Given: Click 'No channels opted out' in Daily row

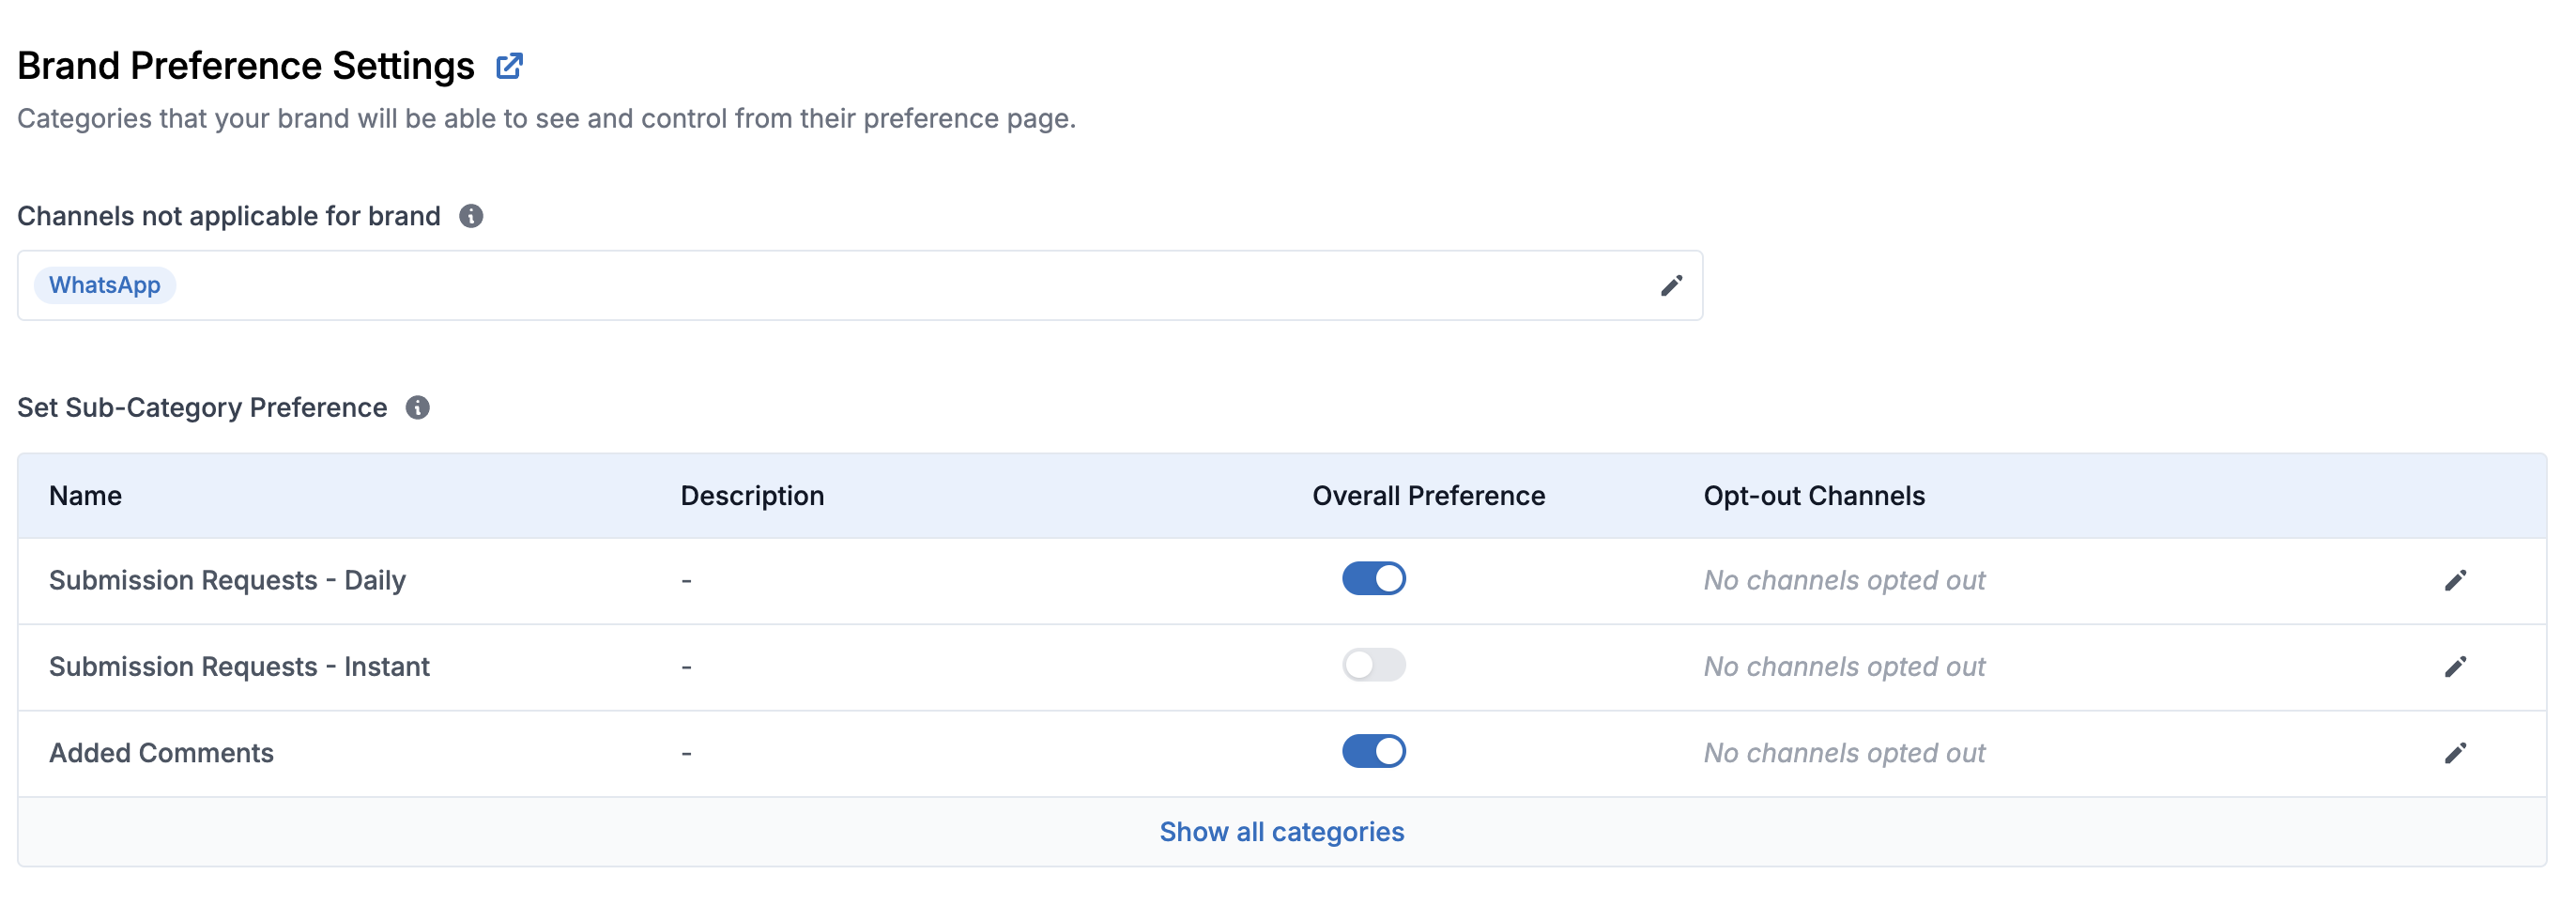Looking at the screenshot, I should point(1844,581).
